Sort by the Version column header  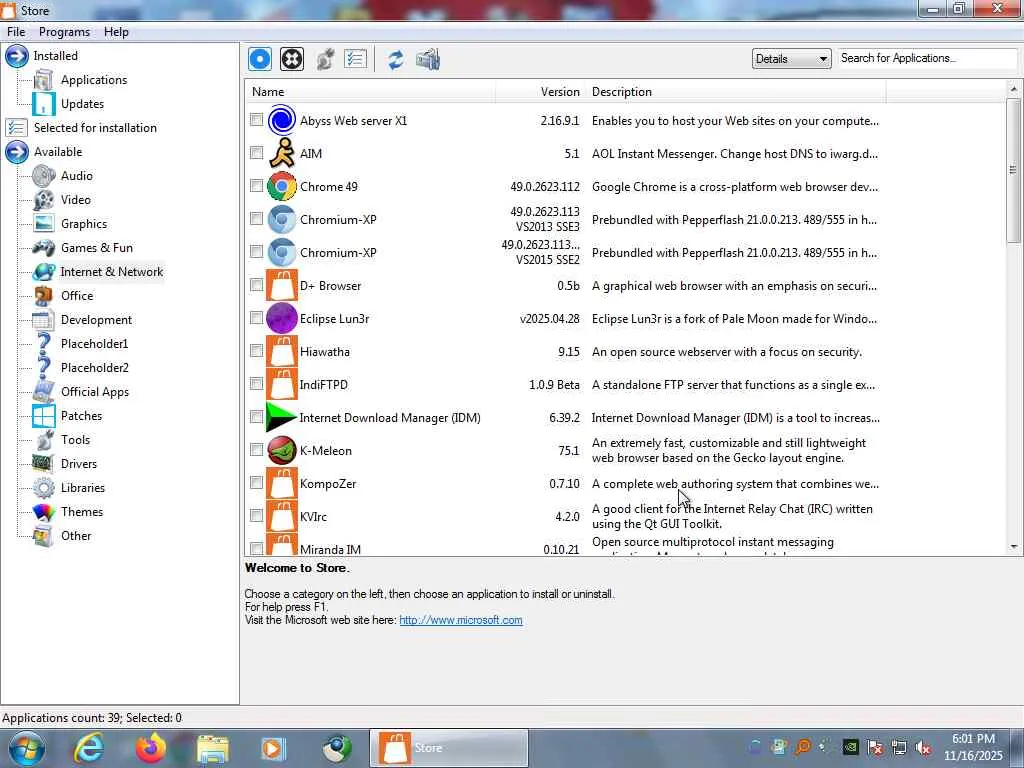click(541, 92)
